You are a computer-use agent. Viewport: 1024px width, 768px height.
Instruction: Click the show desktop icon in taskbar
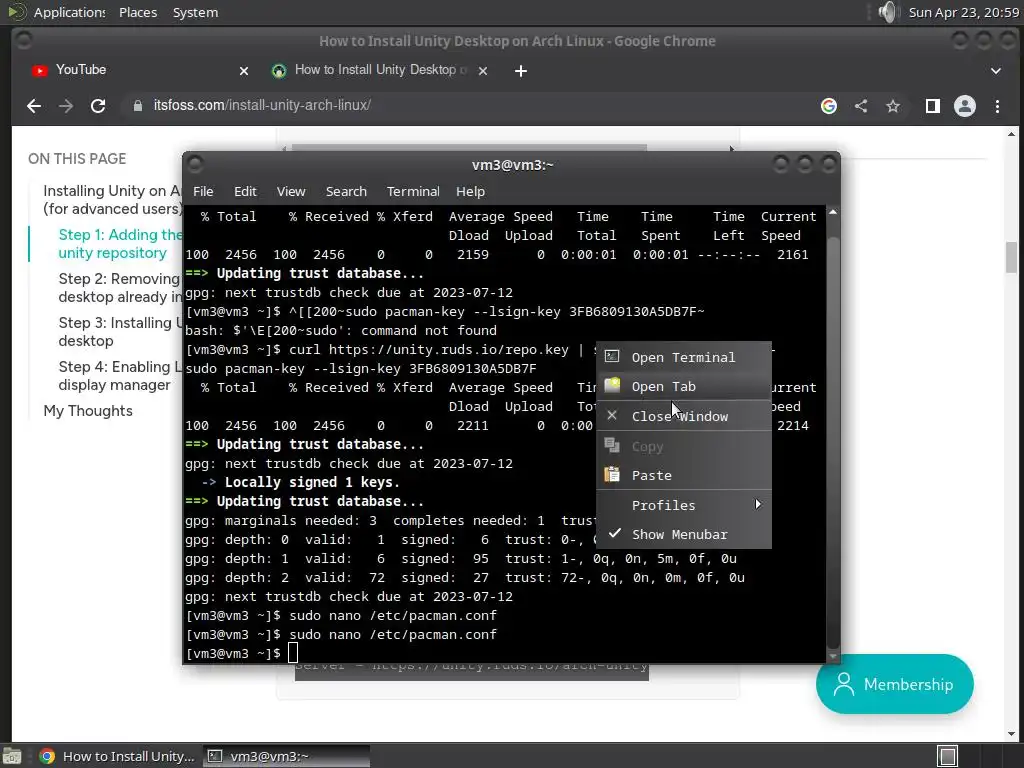(11, 756)
